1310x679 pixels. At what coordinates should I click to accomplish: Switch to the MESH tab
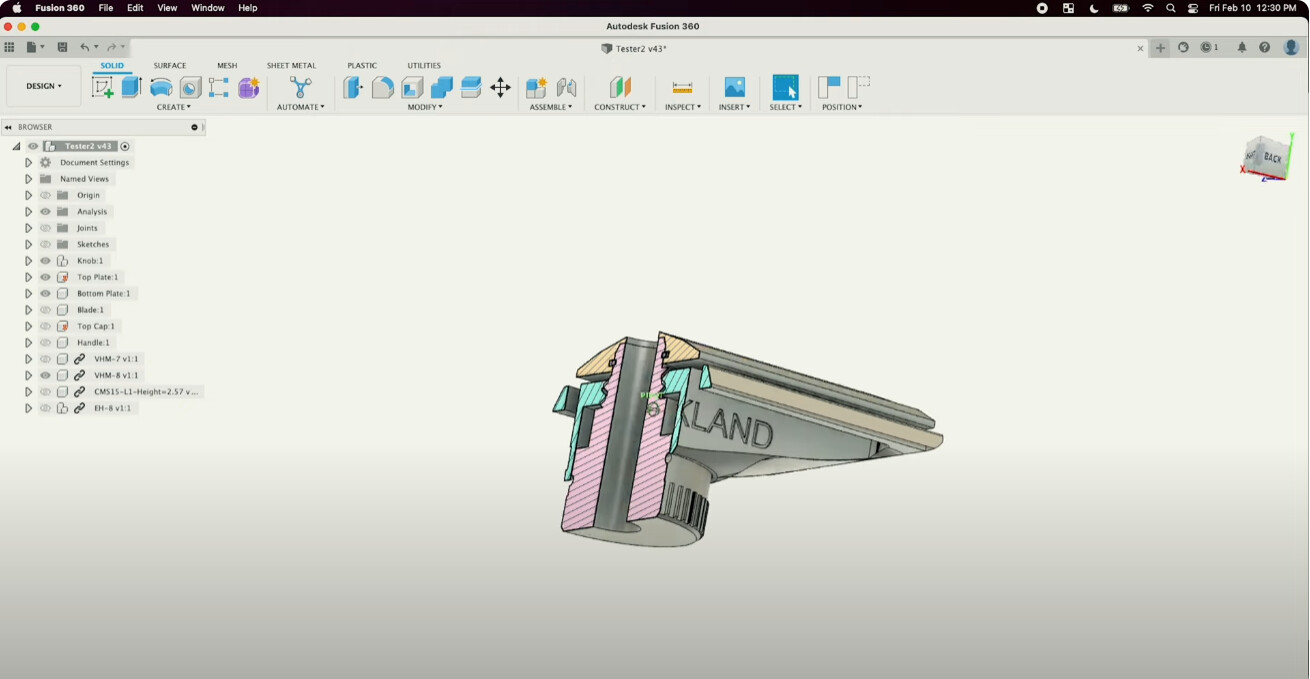point(227,66)
